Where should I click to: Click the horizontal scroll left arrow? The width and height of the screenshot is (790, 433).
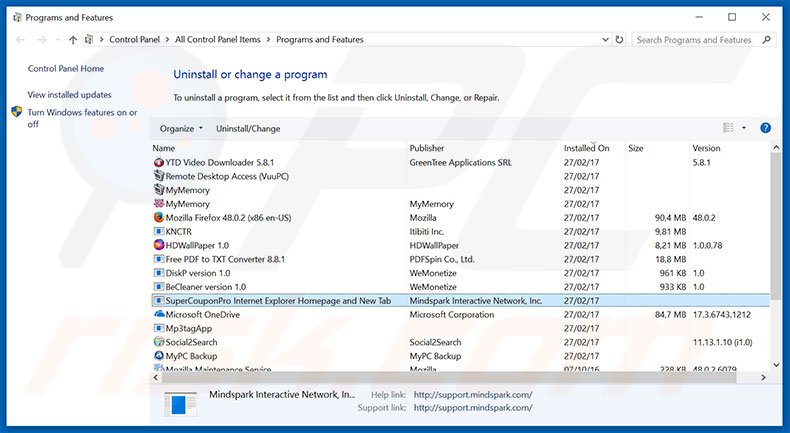pyautogui.click(x=156, y=377)
